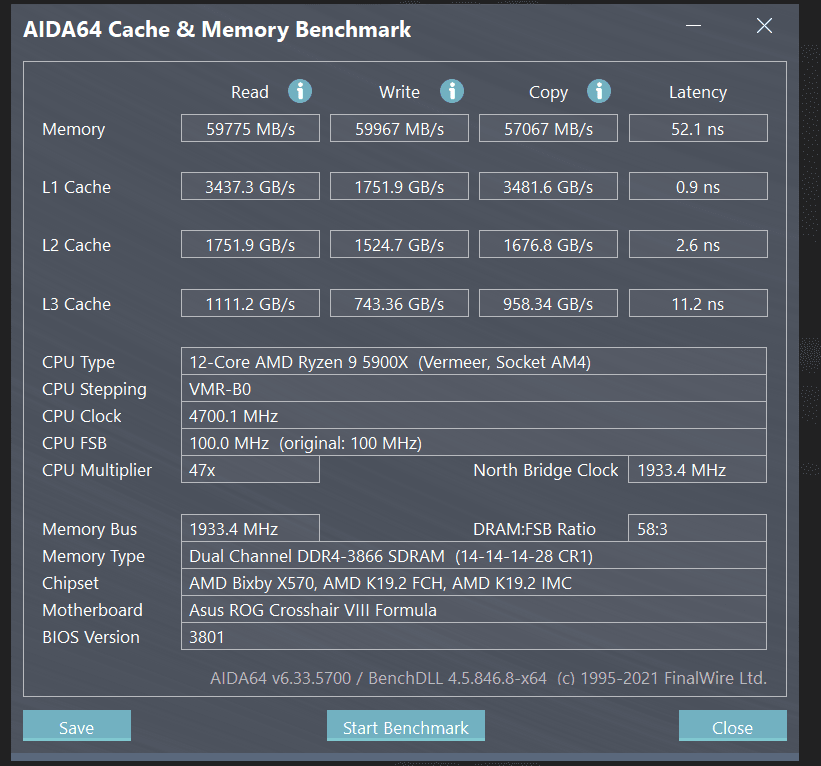Select the Memory read speed field
821x766 pixels.
pos(250,128)
